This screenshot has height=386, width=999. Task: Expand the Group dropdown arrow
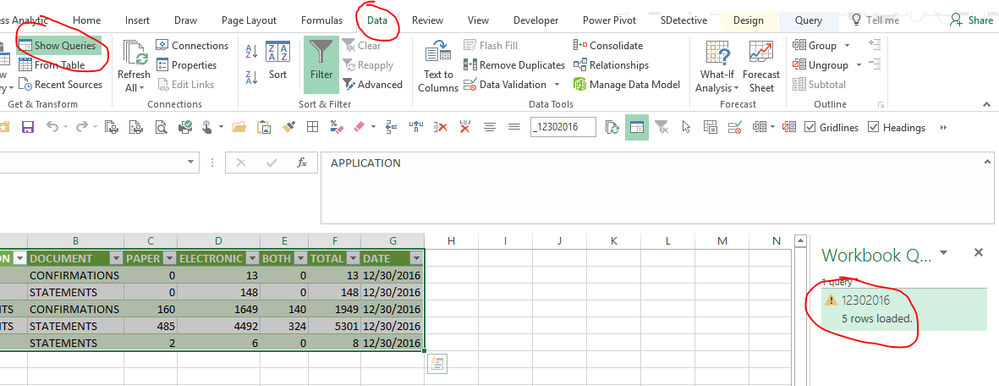pyautogui.click(x=847, y=46)
